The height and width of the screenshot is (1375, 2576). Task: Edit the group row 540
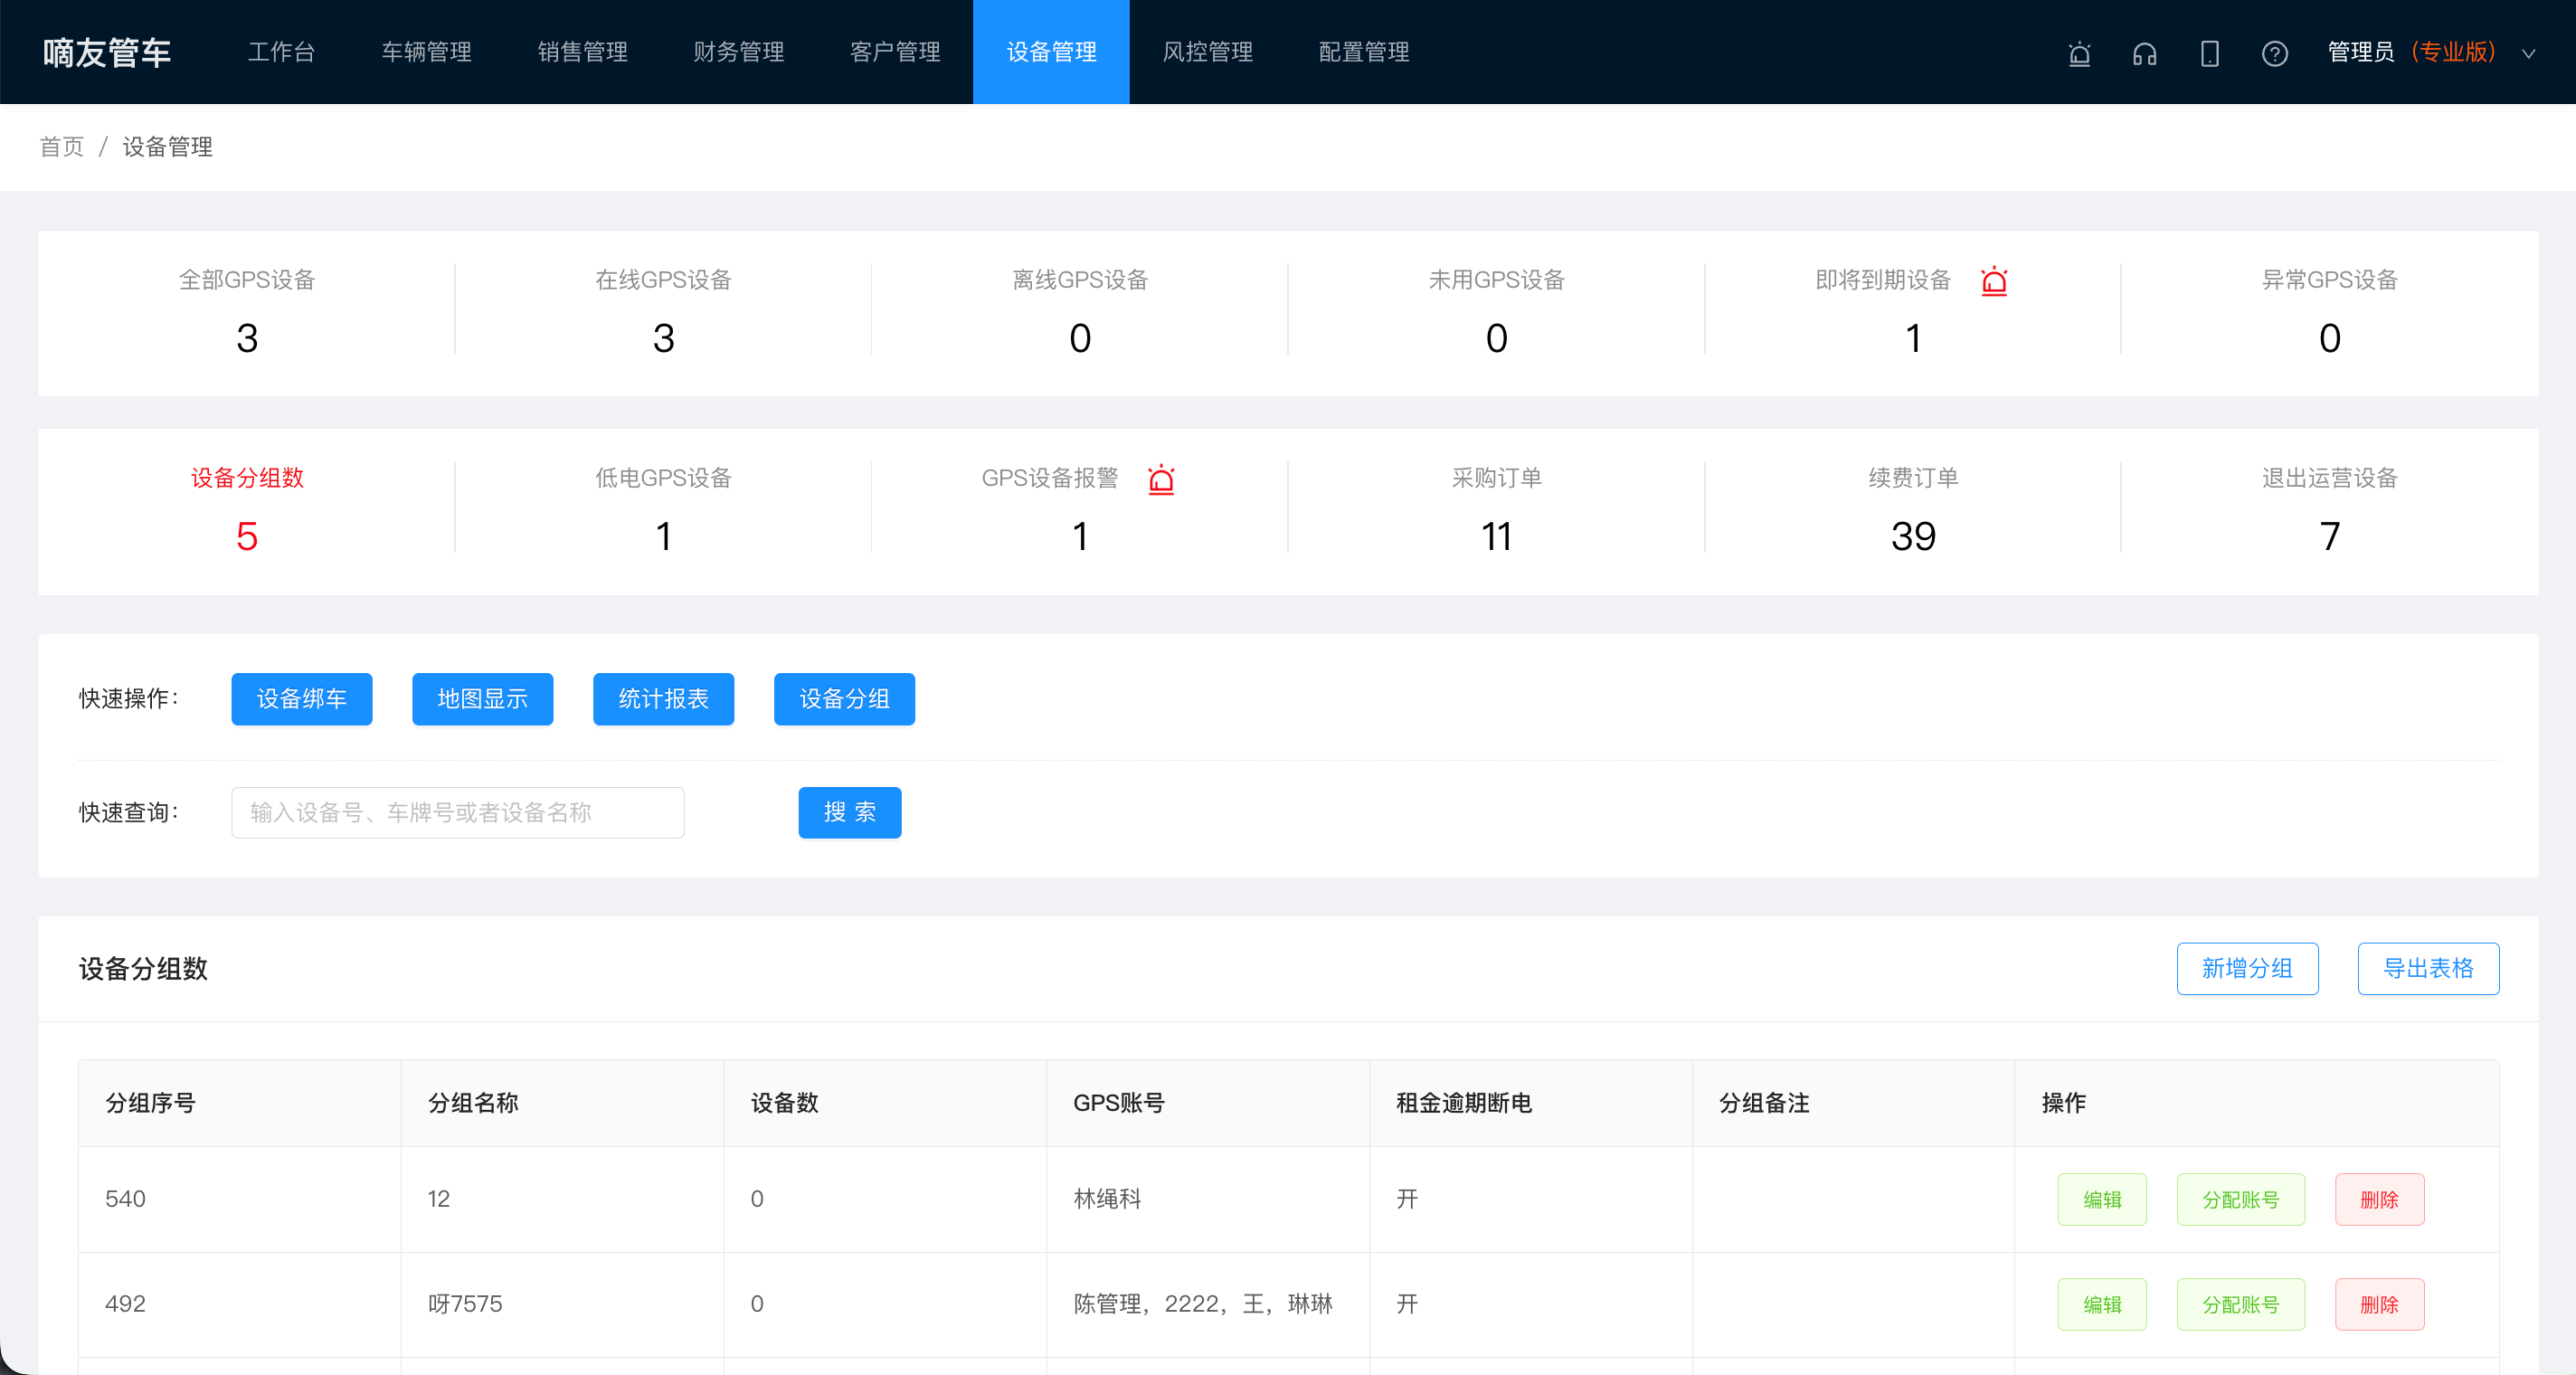(2101, 1200)
